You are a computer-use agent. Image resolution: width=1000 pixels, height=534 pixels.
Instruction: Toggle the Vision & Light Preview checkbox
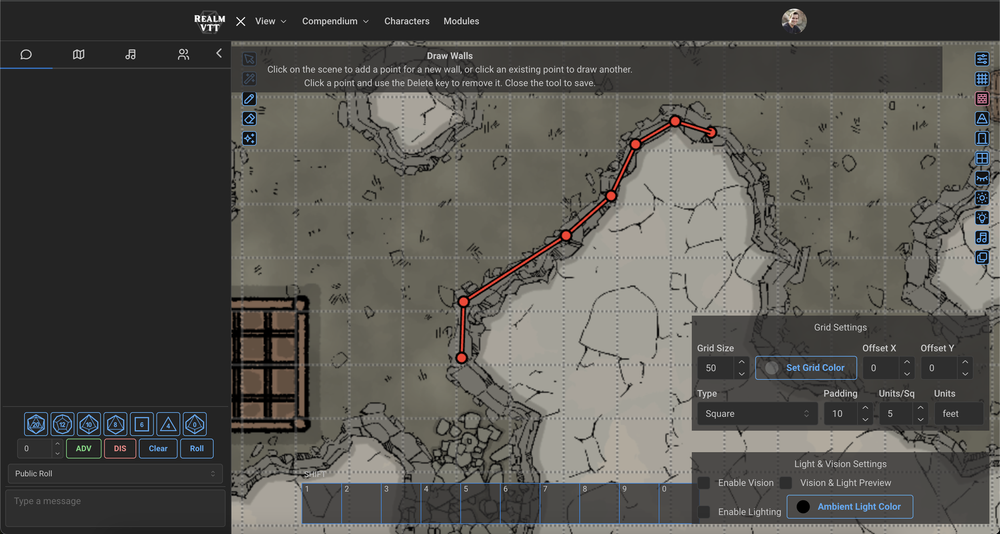(x=786, y=483)
